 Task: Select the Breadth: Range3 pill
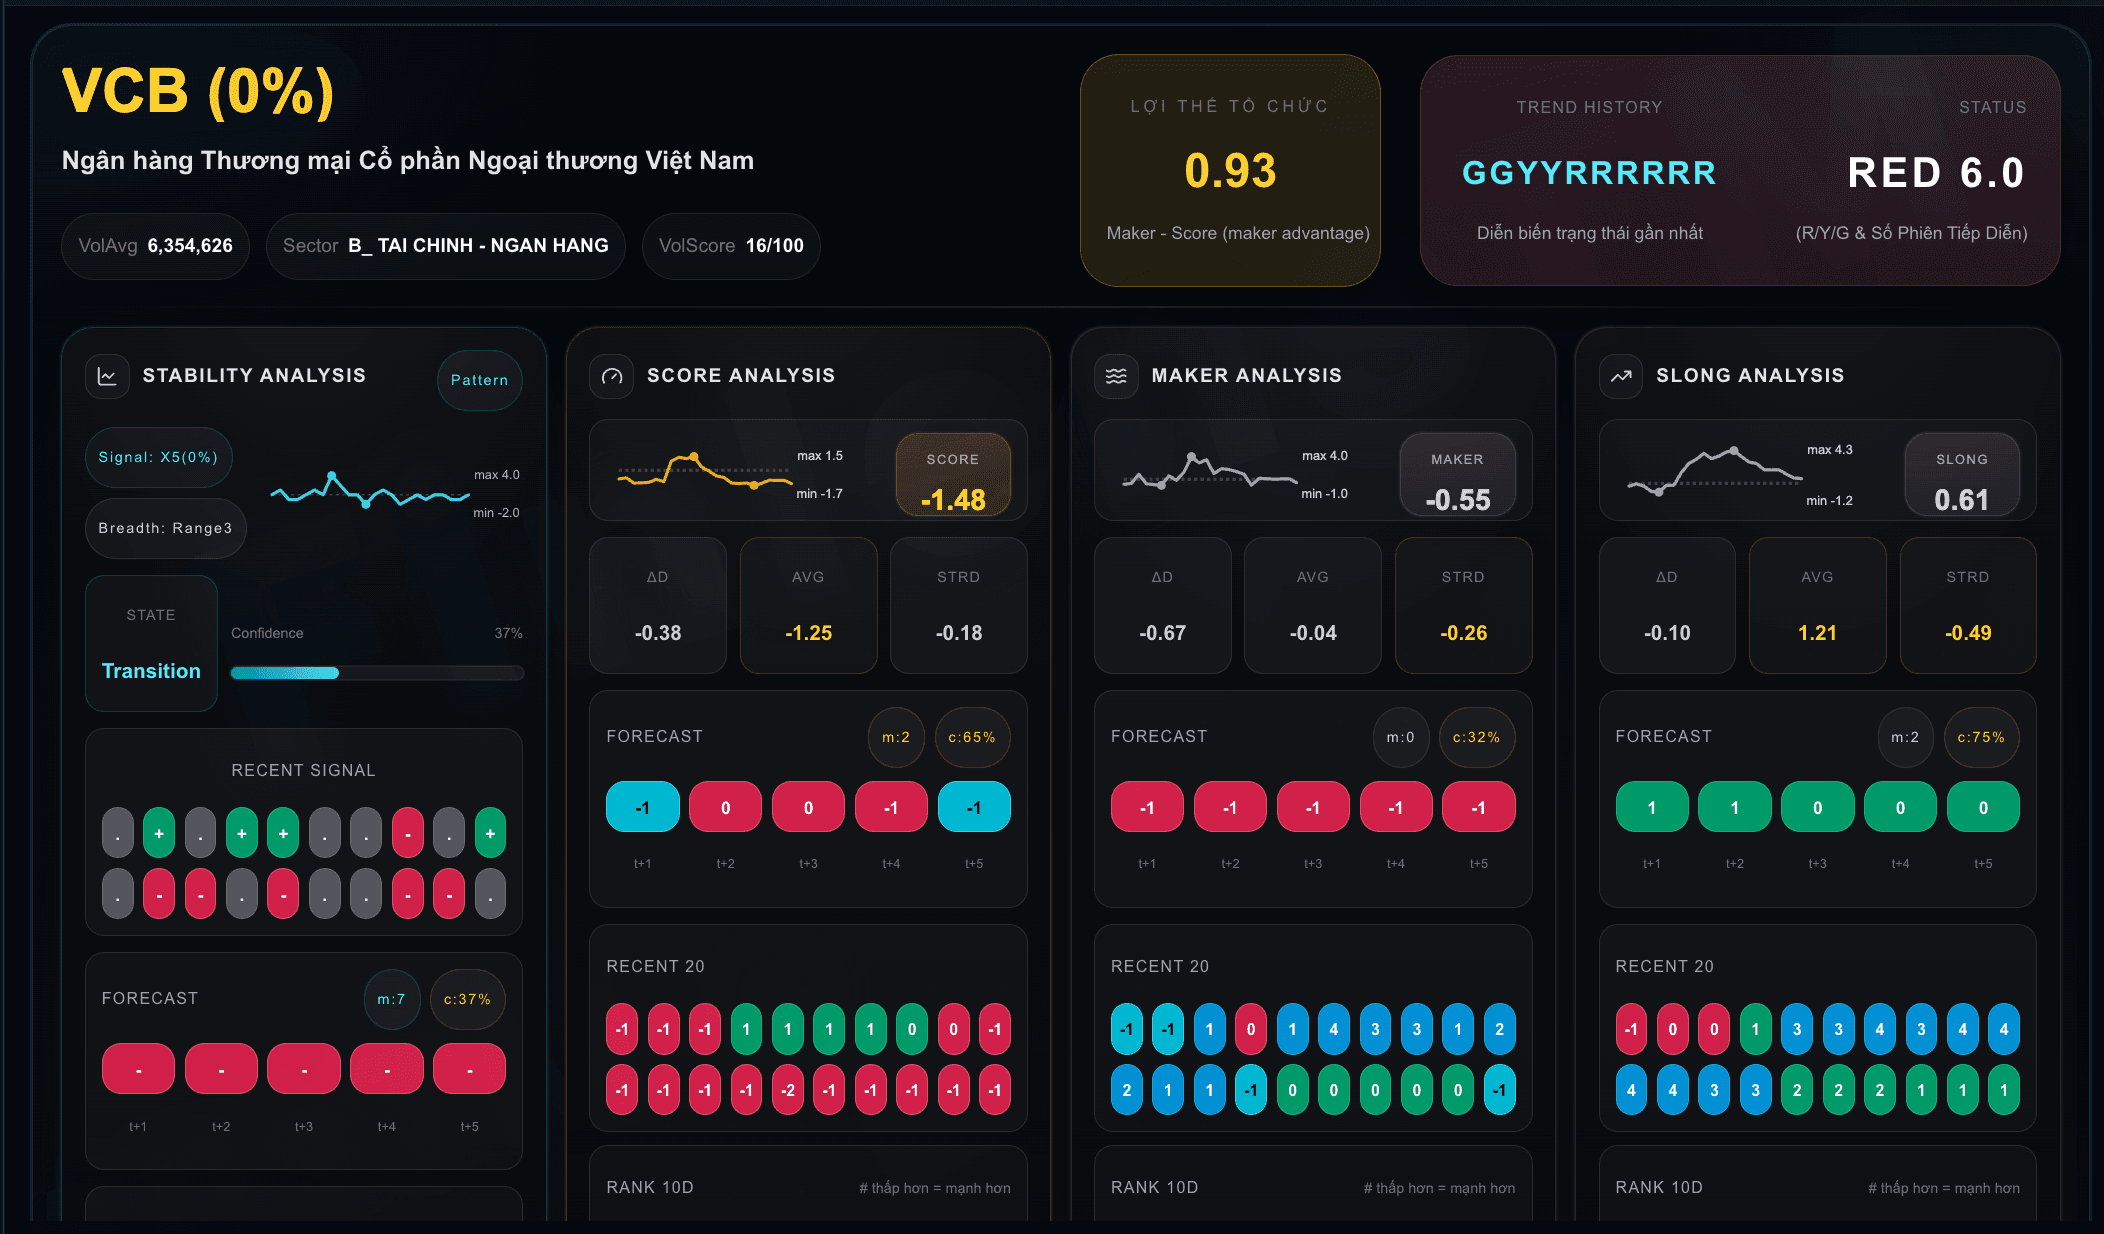(x=165, y=528)
